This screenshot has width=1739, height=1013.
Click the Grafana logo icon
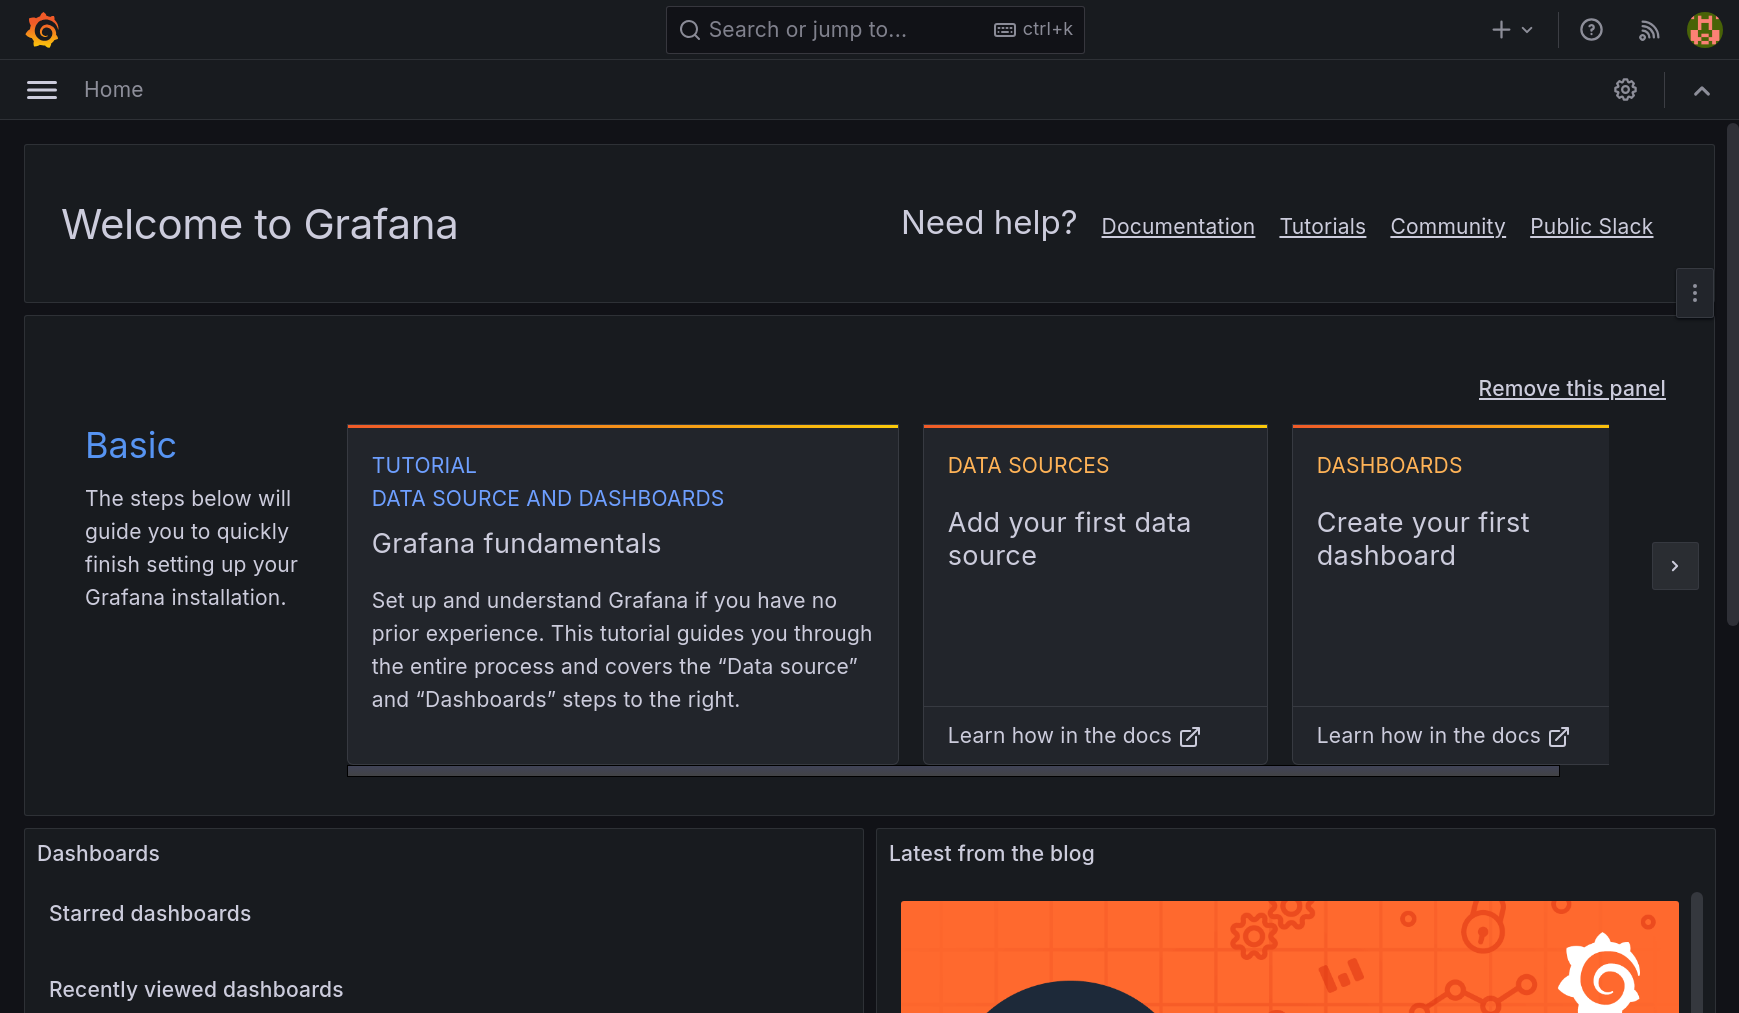coord(42,30)
